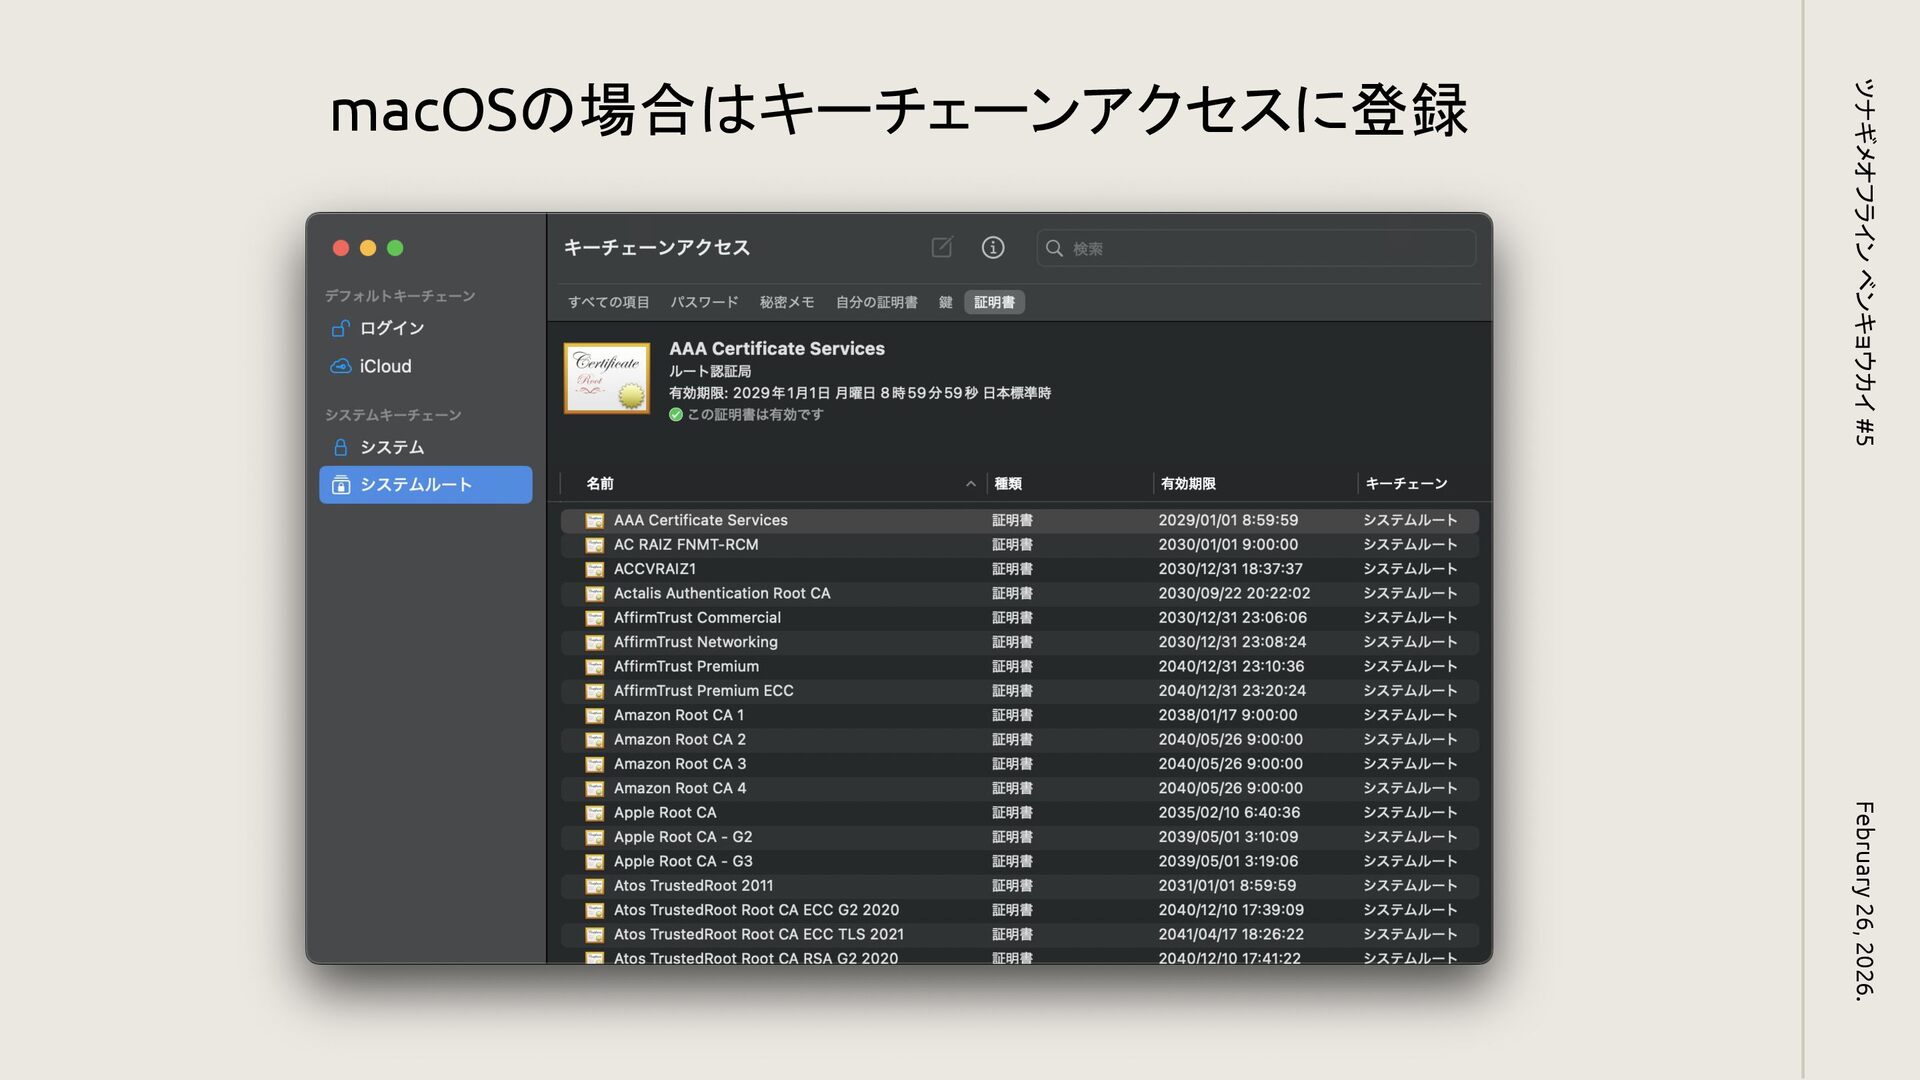The height and width of the screenshot is (1080, 1920).
Task: Select the 鍵 category
Action: click(x=945, y=302)
